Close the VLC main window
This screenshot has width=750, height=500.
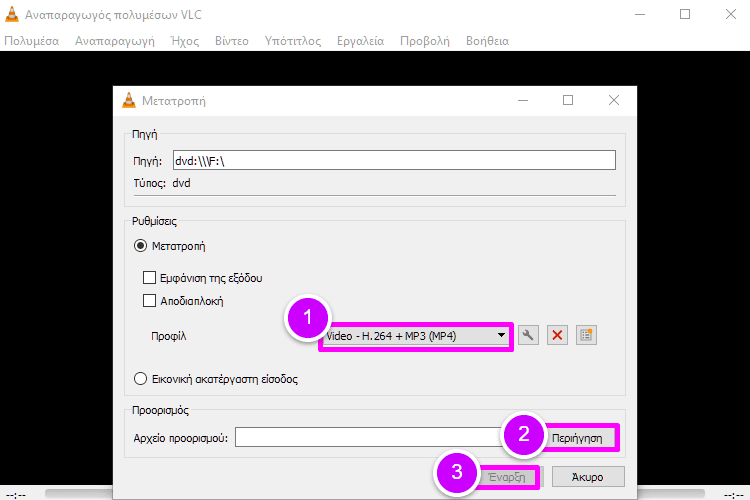(x=730, y=14)
